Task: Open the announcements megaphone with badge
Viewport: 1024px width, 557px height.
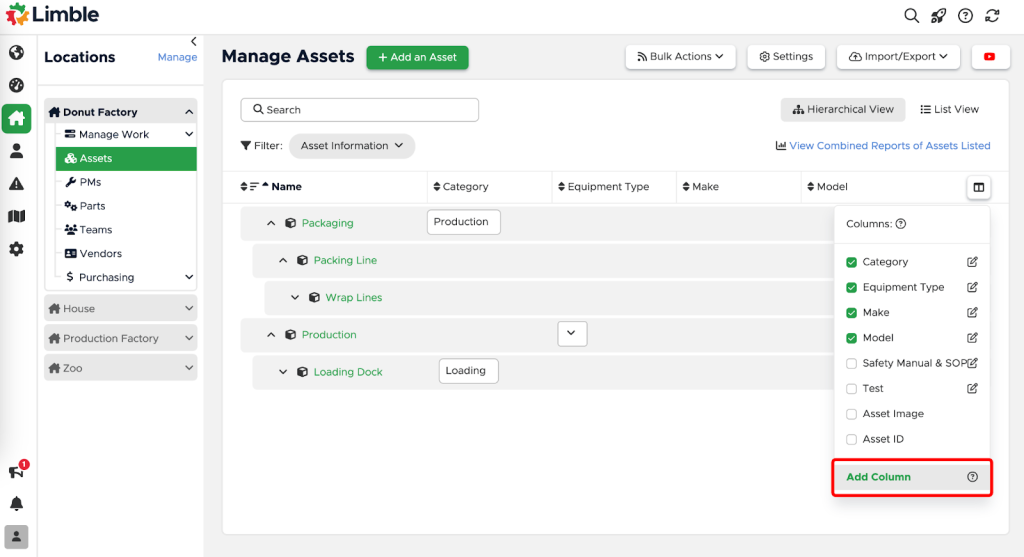Action: tap(16, 470)
